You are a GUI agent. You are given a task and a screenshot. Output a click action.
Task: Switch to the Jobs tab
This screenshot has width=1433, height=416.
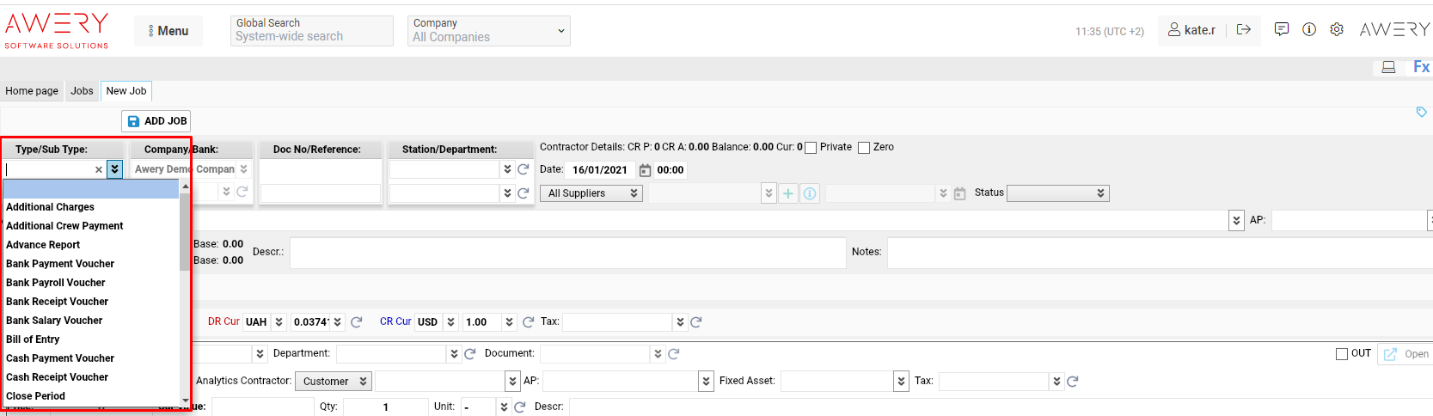tap(82, 91)
